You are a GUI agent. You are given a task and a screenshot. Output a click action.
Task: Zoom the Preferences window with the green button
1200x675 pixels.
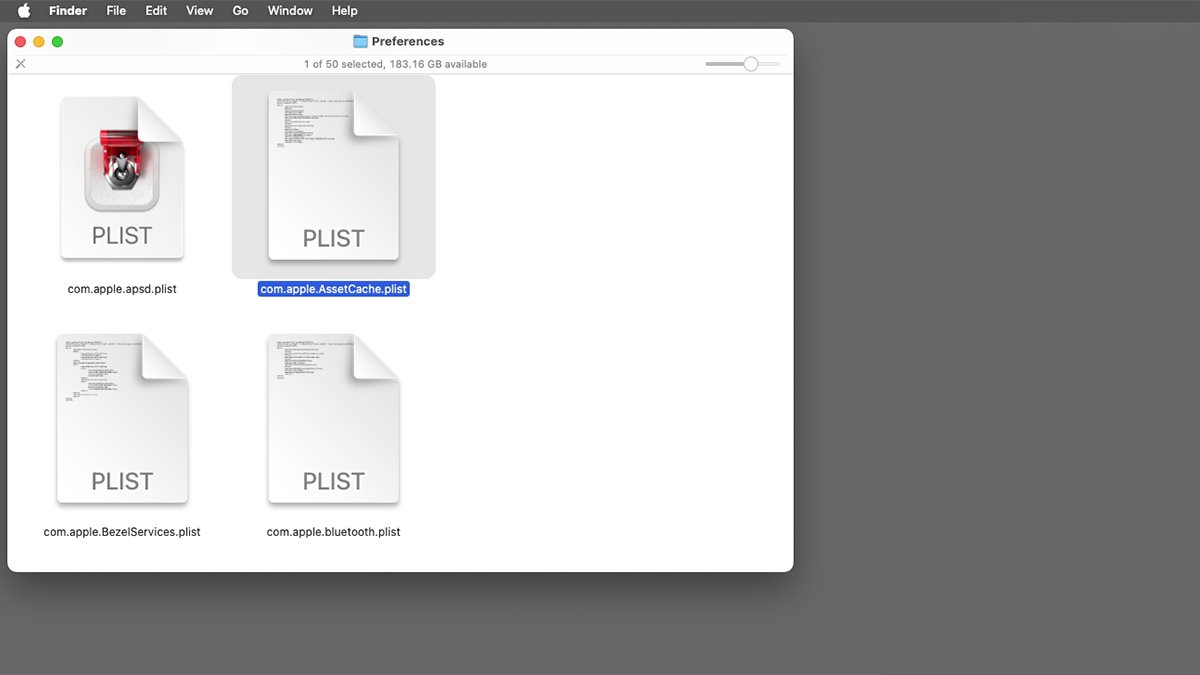click(x=57, y=41)
